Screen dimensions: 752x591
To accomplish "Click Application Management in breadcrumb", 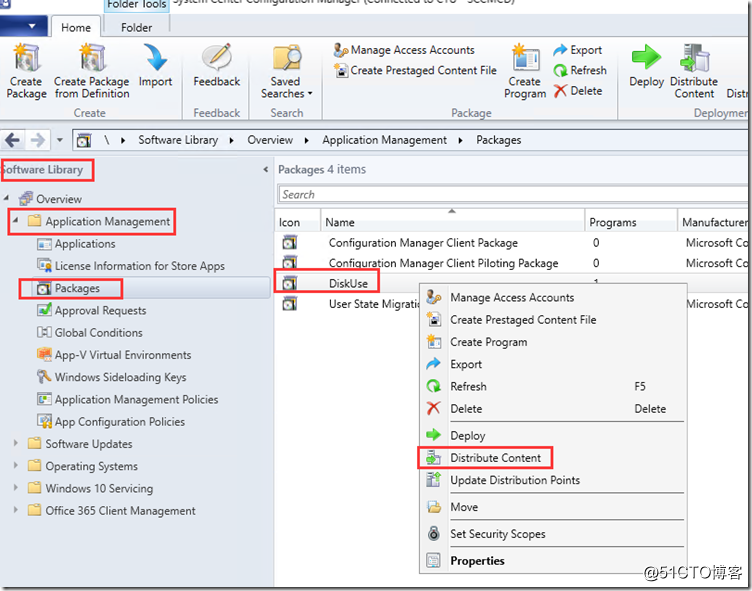I will (x=384, y=140).
